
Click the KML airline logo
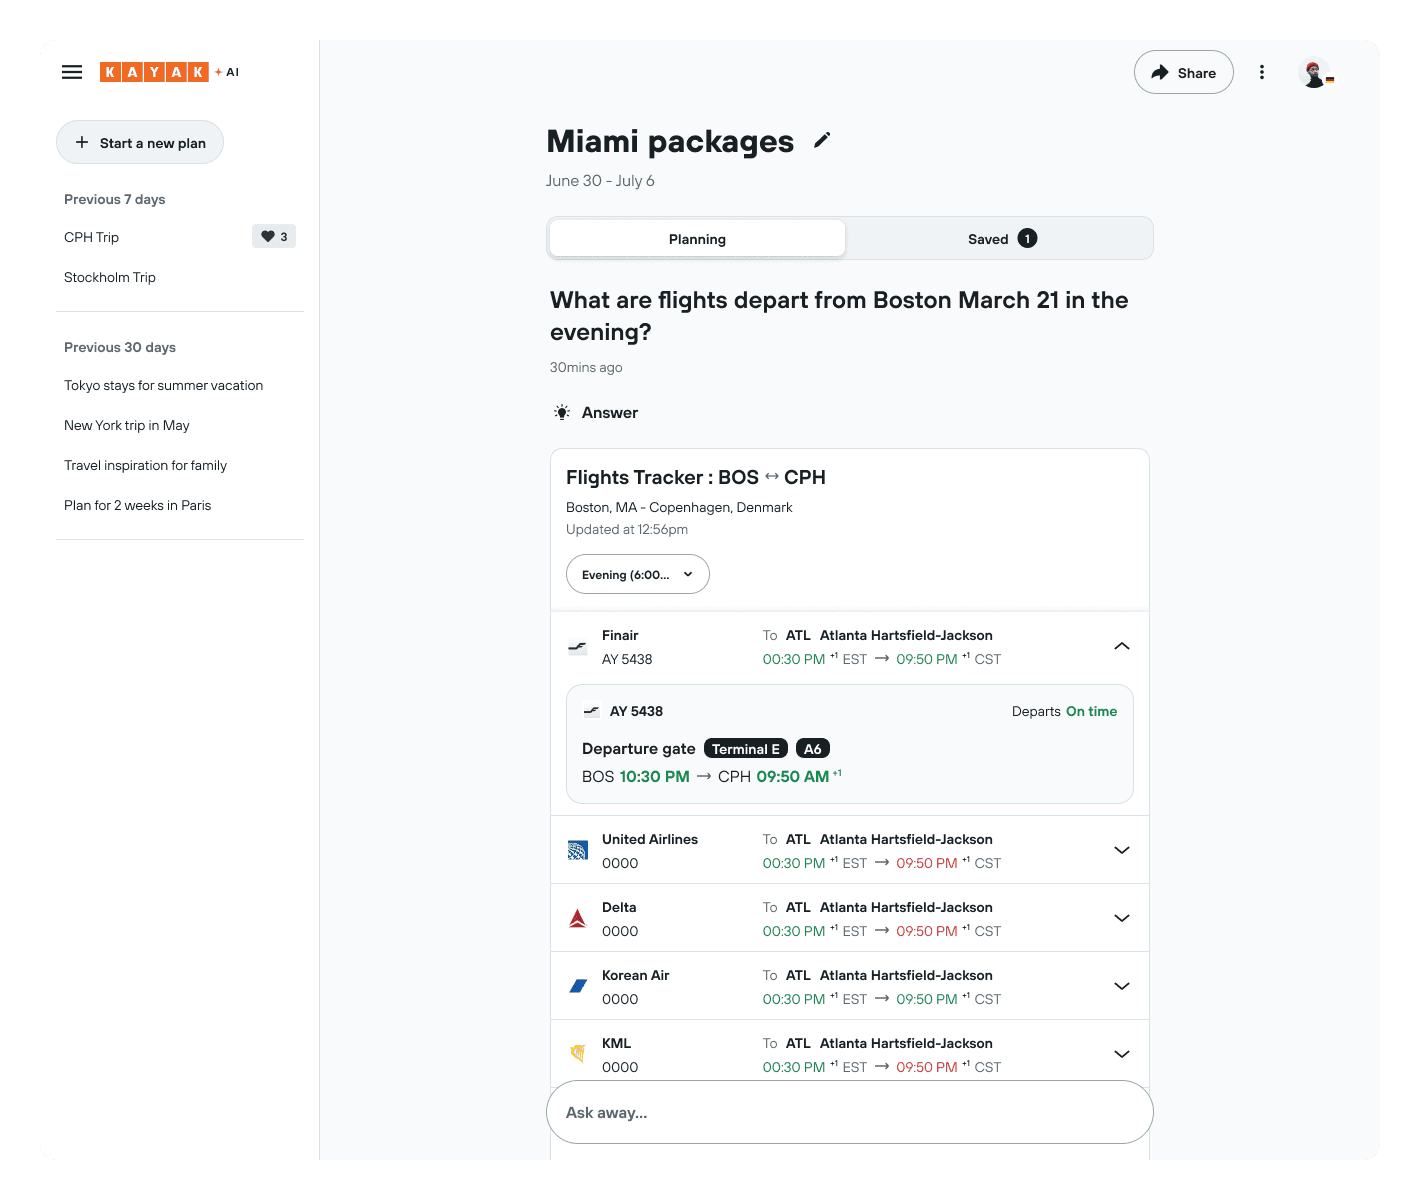click(578, 1053)
